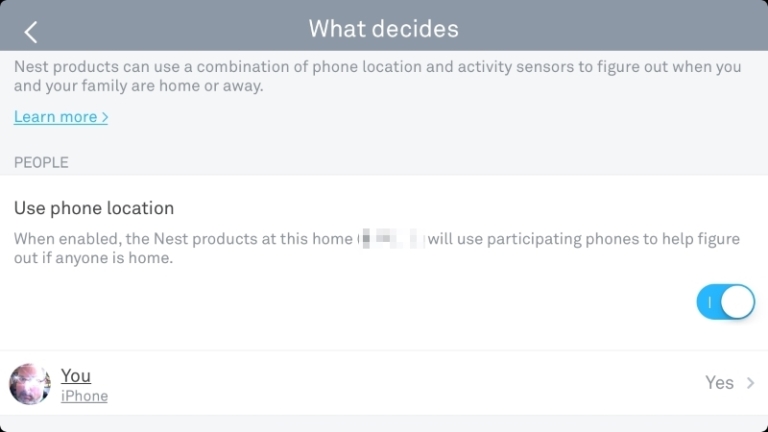
Task: Click the chevron after Learn more
Action: tap(104, 118)
